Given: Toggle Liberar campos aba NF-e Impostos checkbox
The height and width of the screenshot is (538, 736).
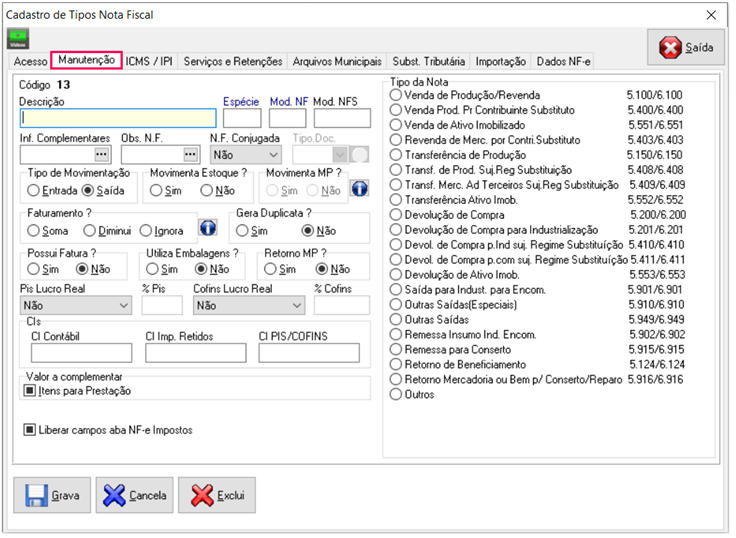Looking at the screenshot, I should (x=30, y=430).
